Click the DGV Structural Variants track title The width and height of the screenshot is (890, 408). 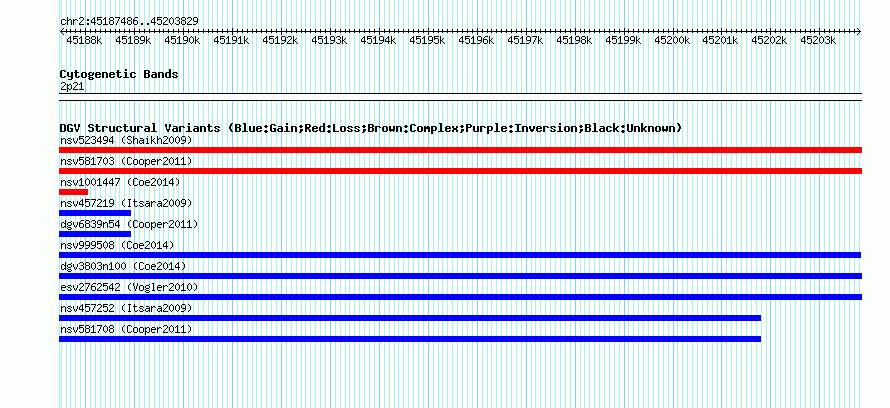(x=371, y=128)
